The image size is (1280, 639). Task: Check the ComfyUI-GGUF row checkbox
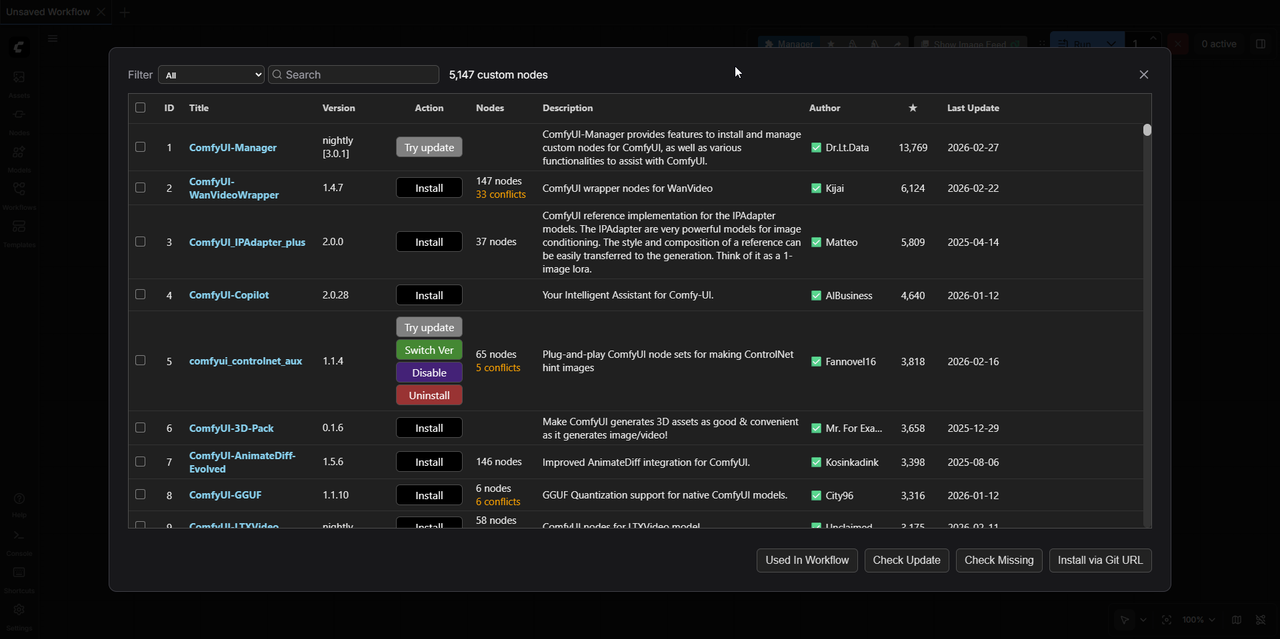[x=140, y=494]
